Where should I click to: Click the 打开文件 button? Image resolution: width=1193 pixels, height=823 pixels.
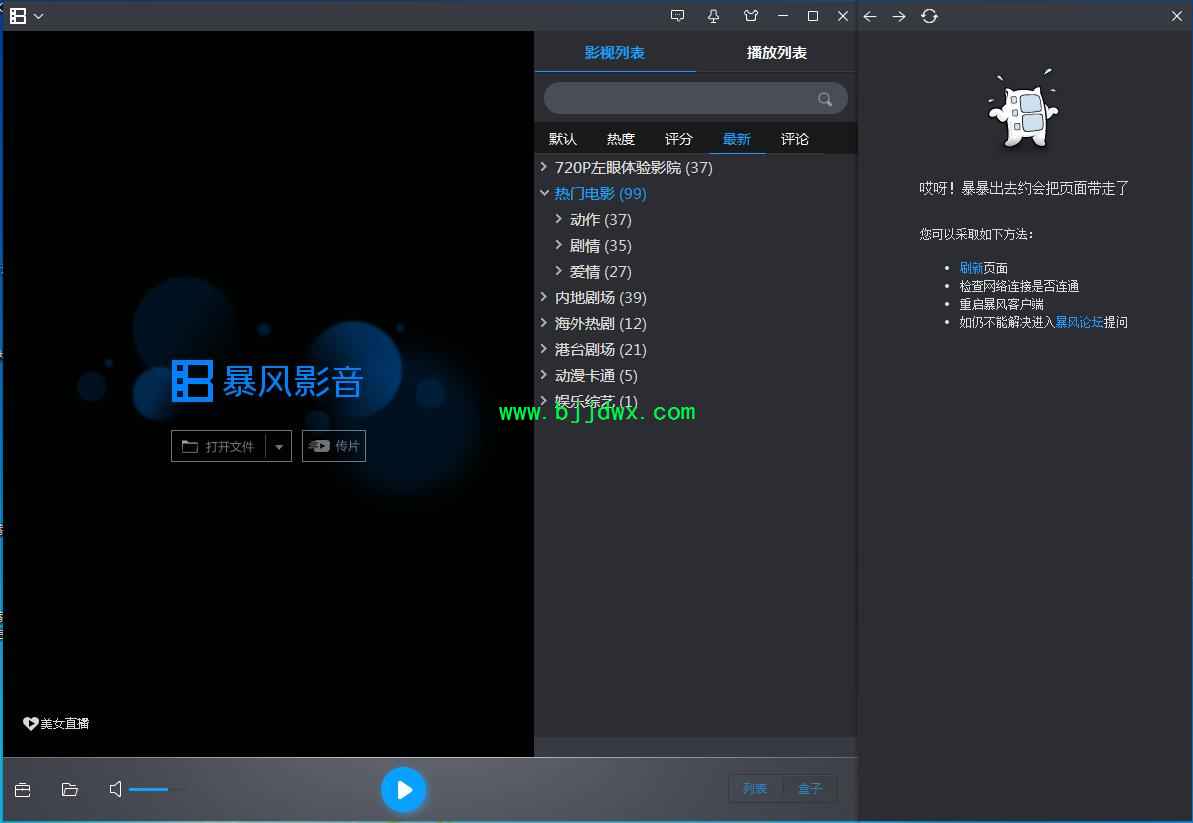[218, 446]
